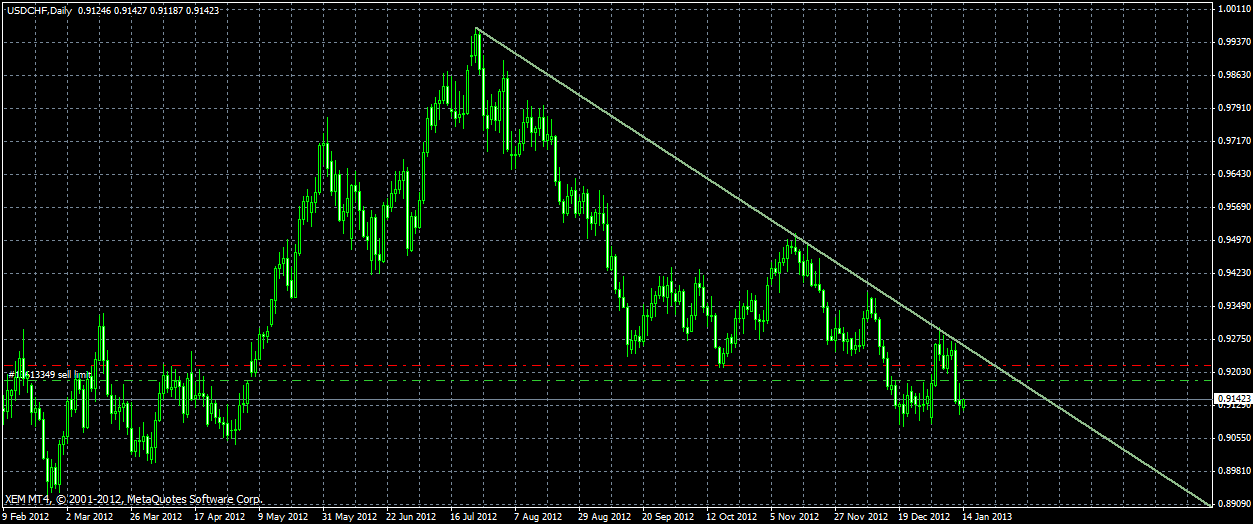Click the MetaQuotes Software Corp. copyright text

click(x=133, y=498)
